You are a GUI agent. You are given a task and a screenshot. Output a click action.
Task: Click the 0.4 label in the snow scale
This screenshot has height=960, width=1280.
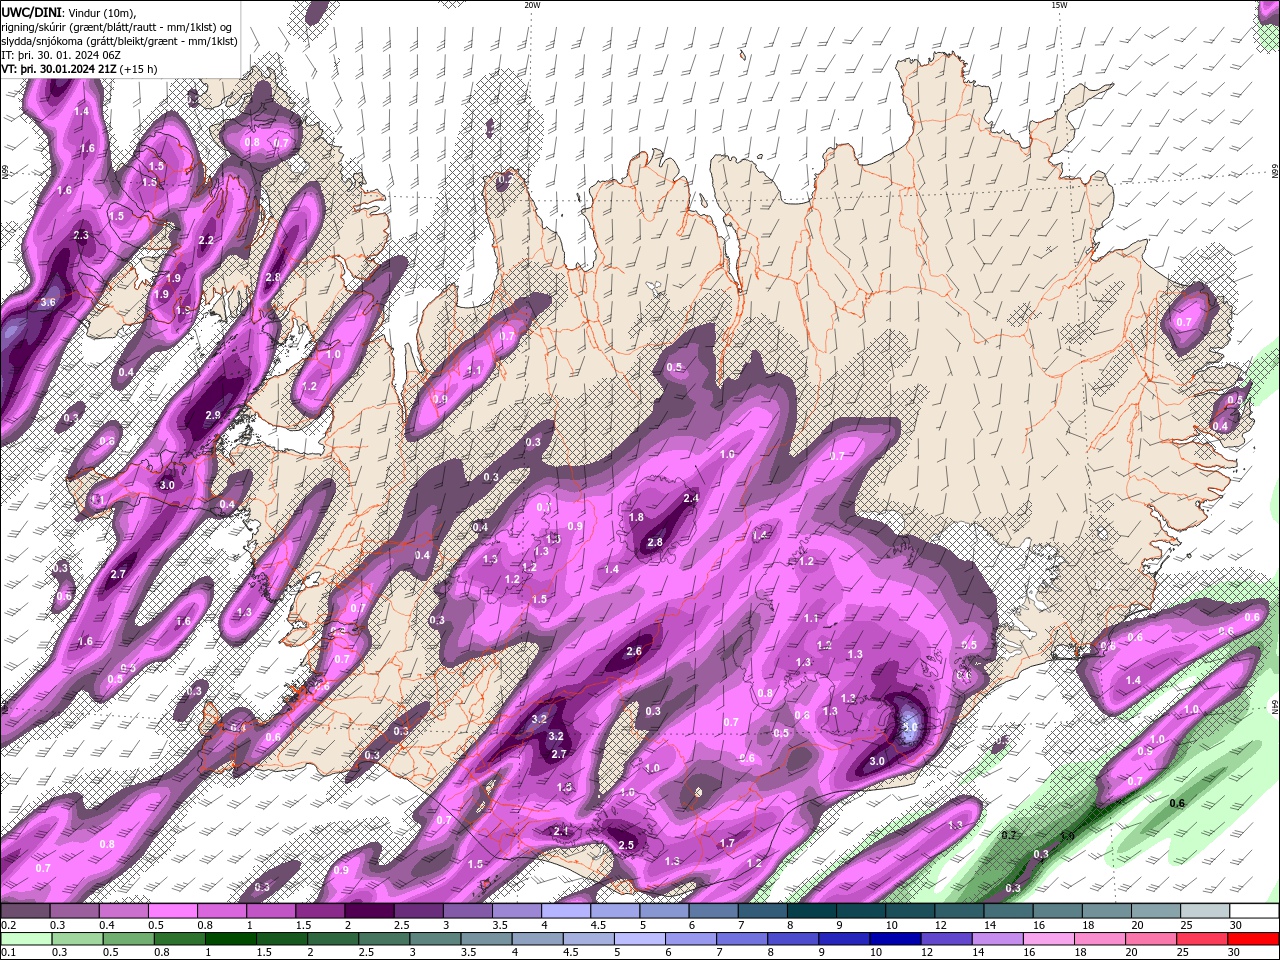click(106, 925)
